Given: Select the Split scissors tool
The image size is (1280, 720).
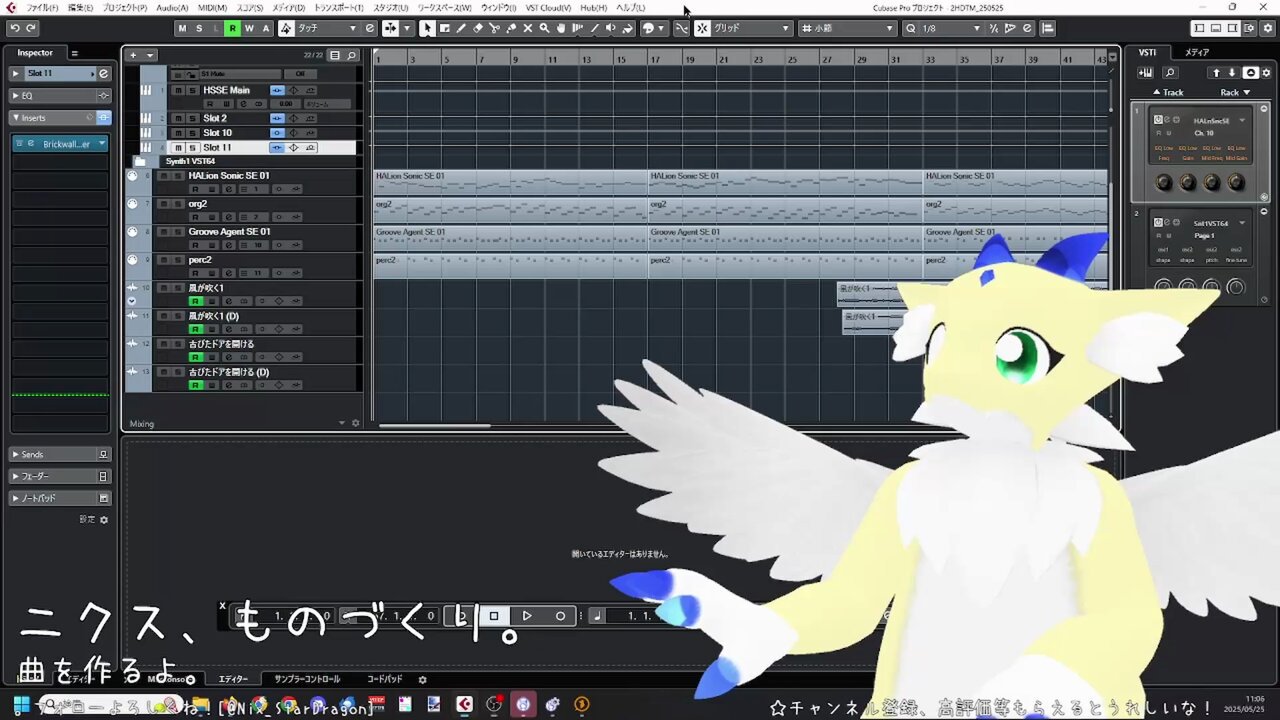Looking at the screenshot, I should click(495, 28).
